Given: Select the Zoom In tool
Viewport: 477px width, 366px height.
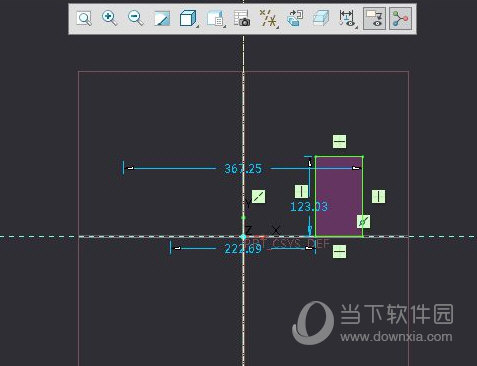Looking at the screenshot, I should point(110,18).
